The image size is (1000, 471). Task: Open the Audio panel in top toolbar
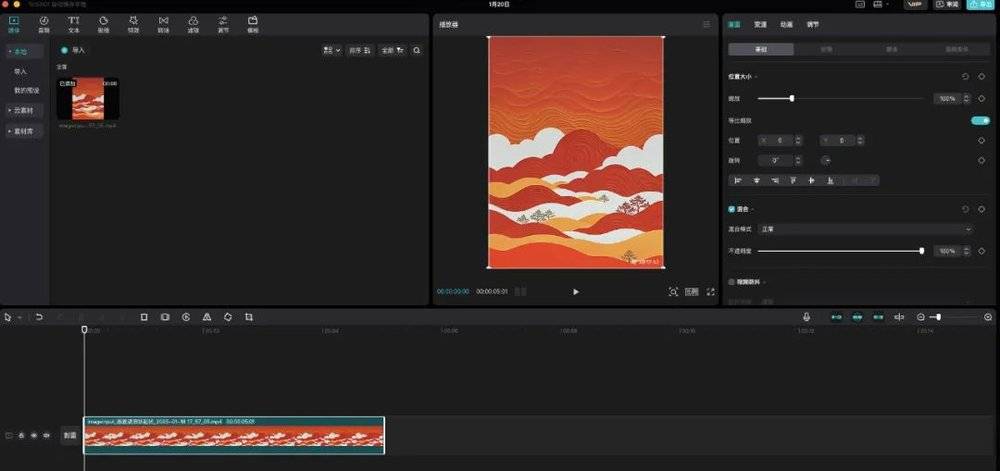[x=44, y=23]
